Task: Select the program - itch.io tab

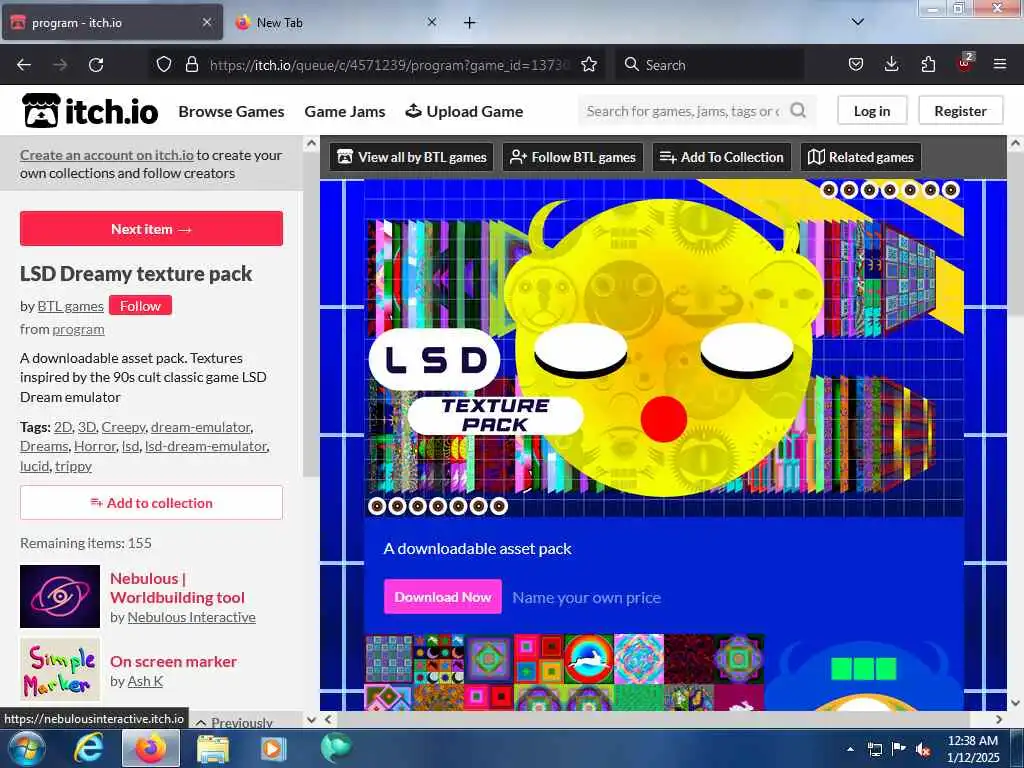Action: [112, 22]
